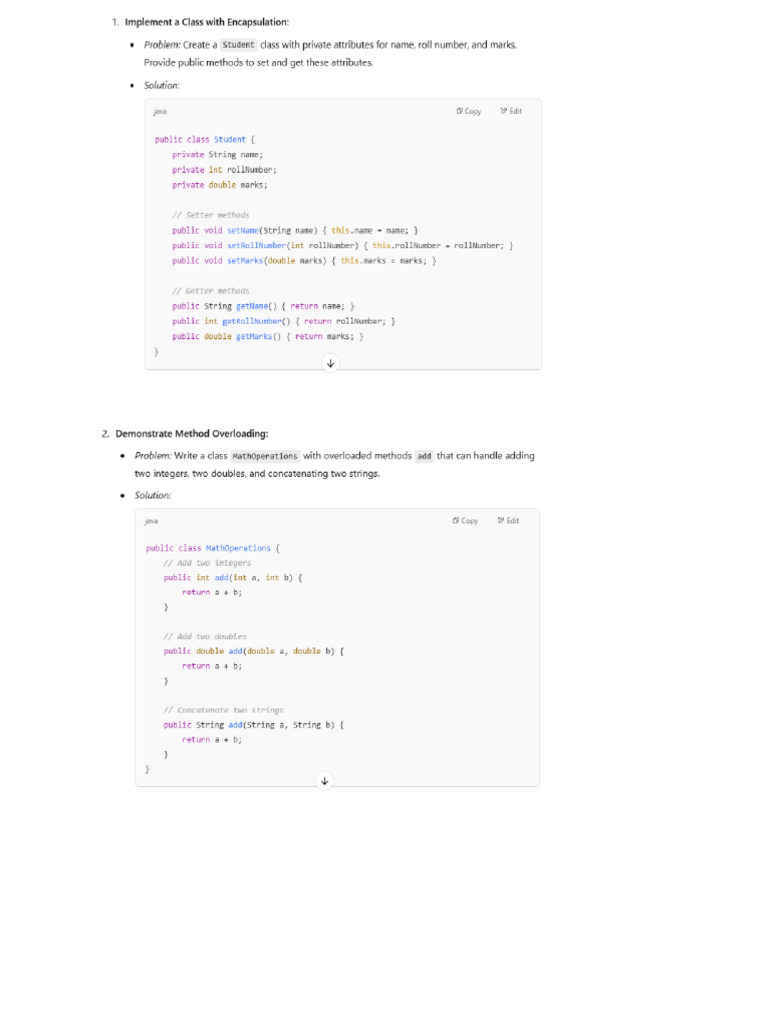Click the down arrow below MathOperations code
The image size is (768, 1024).
pyautogui.click(x=324, y=780)
